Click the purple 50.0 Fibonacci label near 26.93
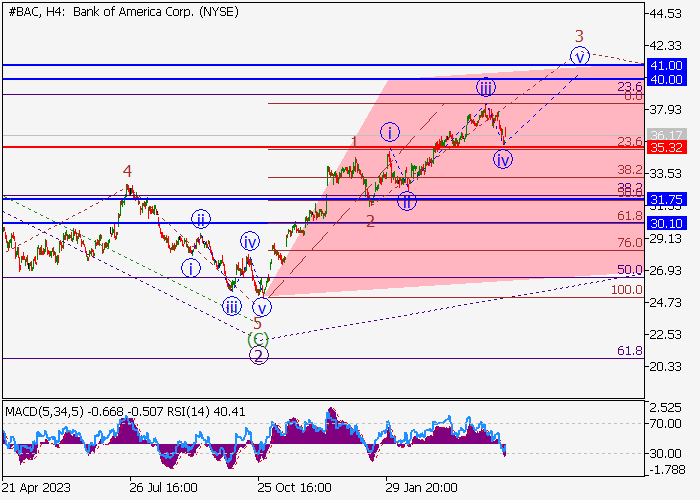This screenshot has height=500, width=700. coord(630,270)
